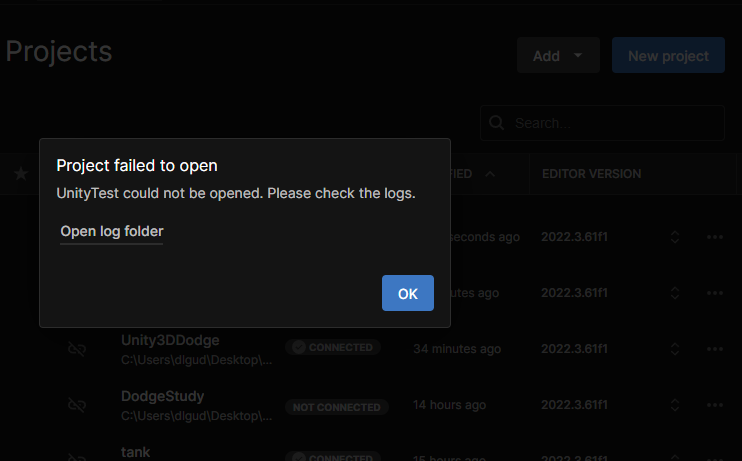Click '14 hours ago' modified time
The image size is (742, 461).
[449, 405]
